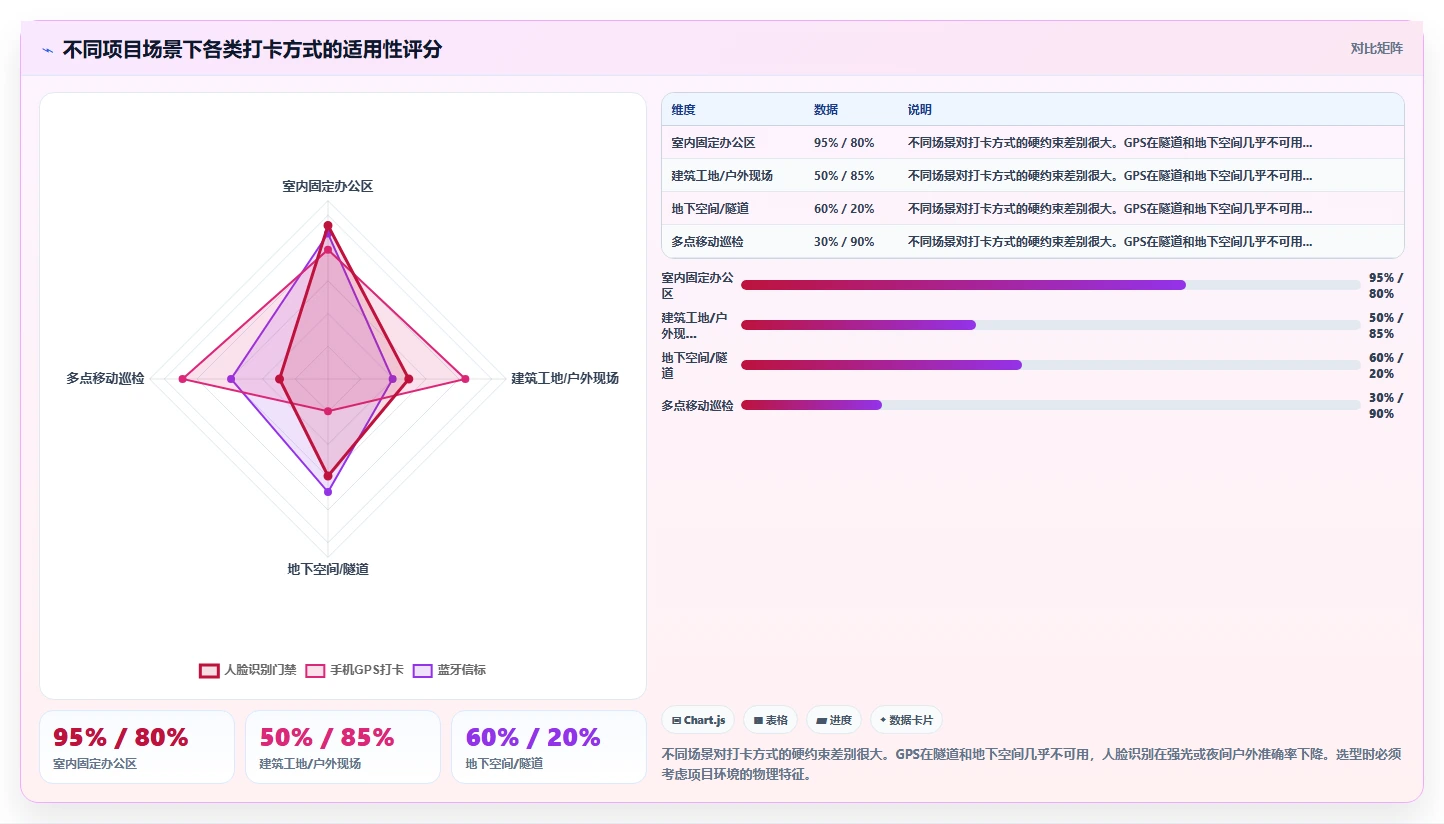The height and width of the screenshot is (824, 1444).
Task: Click the lightning icon beside the card title
Action: [47, 50]
